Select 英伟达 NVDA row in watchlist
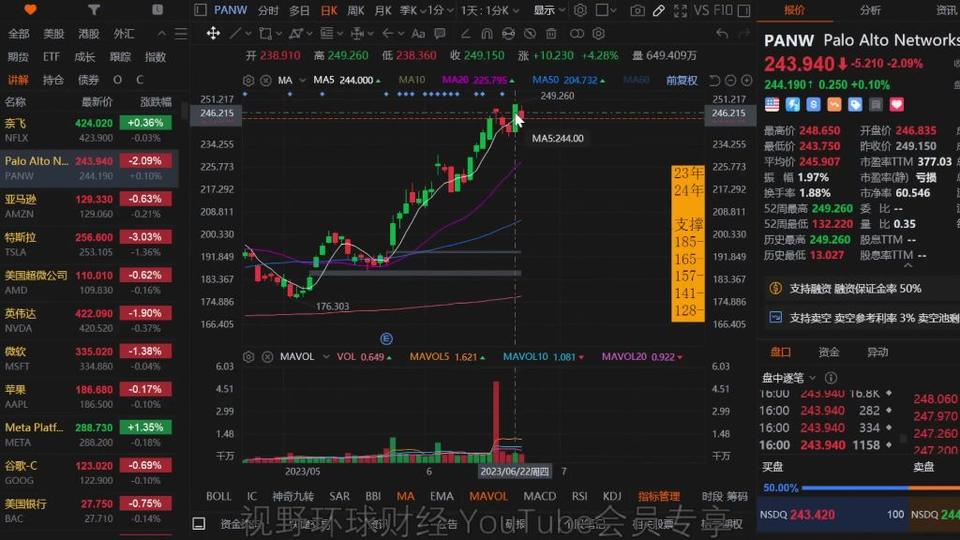 coord(89,320)
